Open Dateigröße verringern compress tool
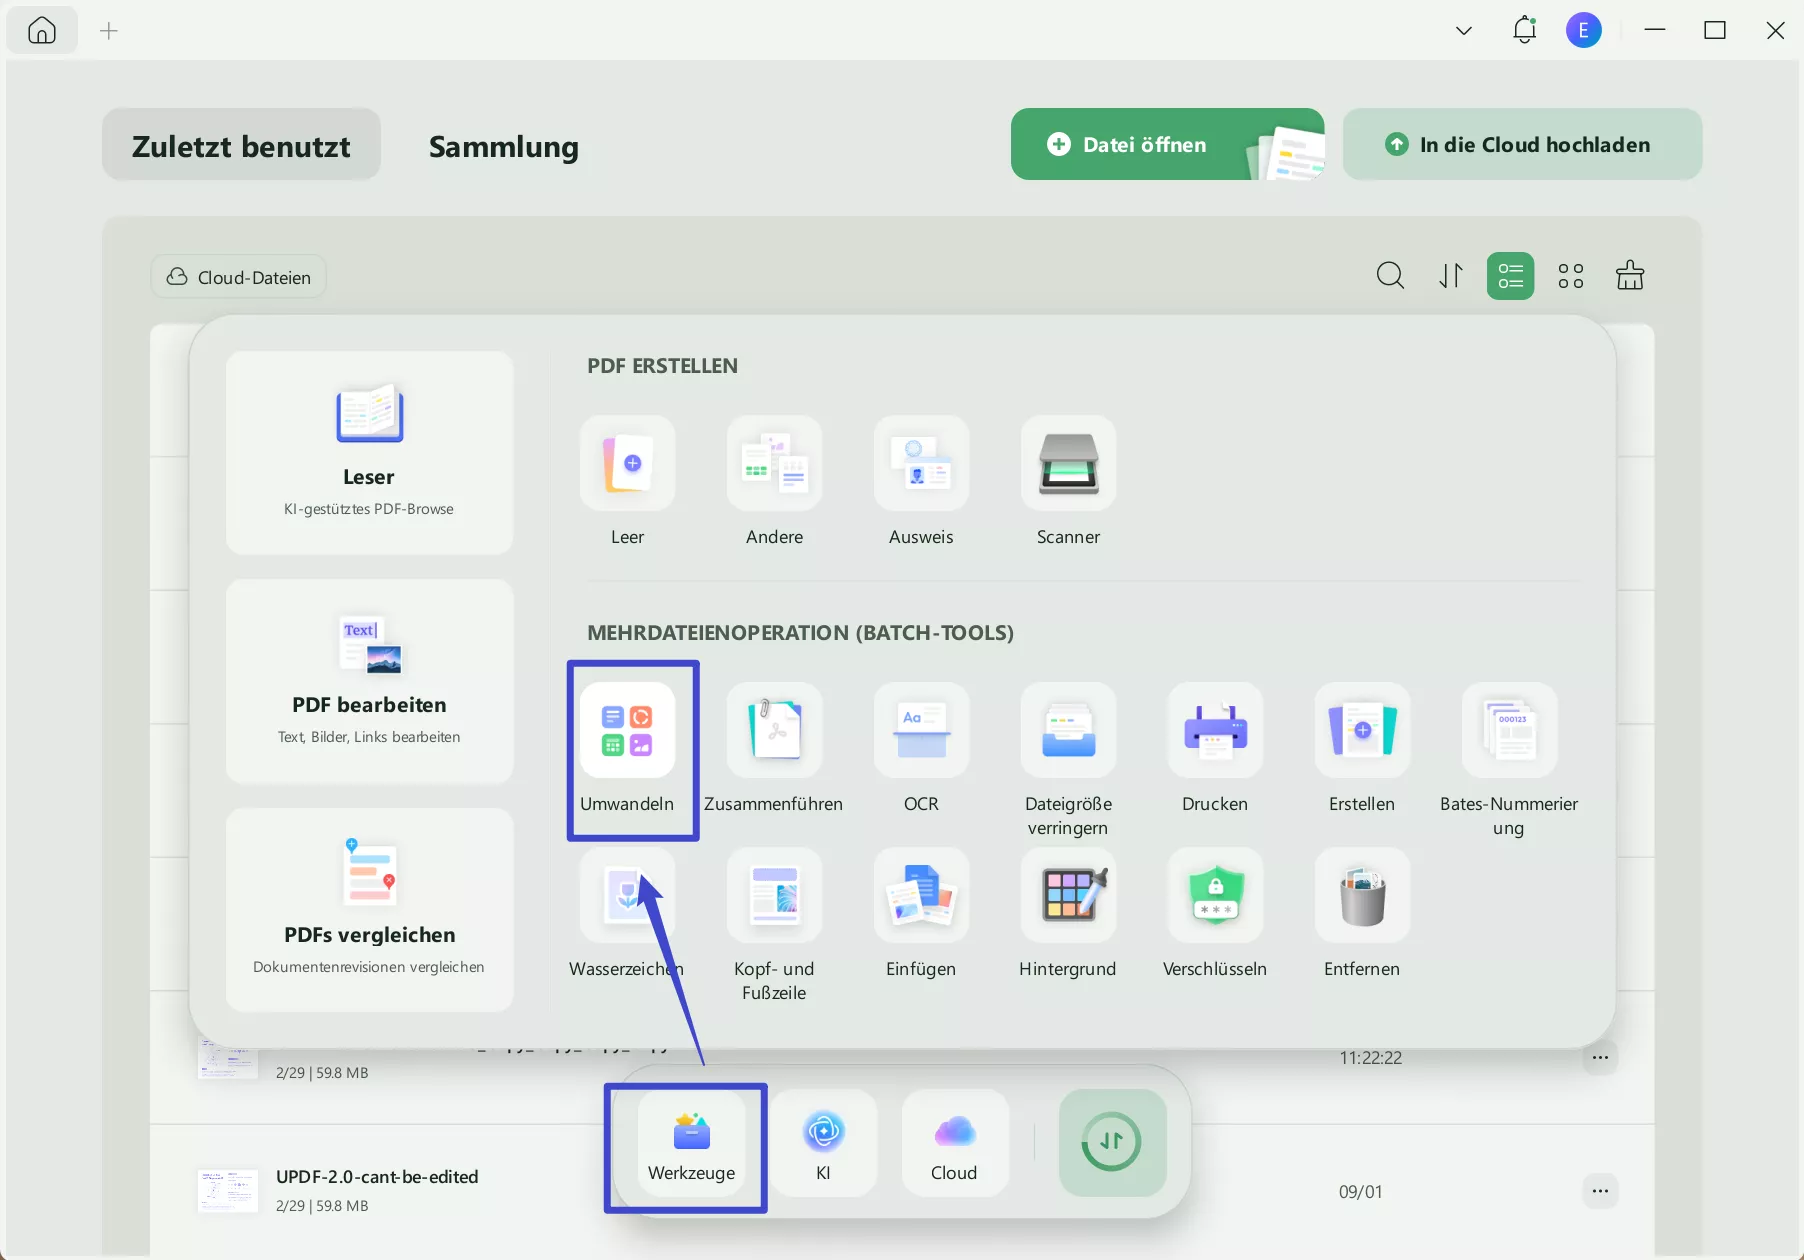Image resolution: width=1804 pixels, height=1260 pixels. [x=1068, y=731]
